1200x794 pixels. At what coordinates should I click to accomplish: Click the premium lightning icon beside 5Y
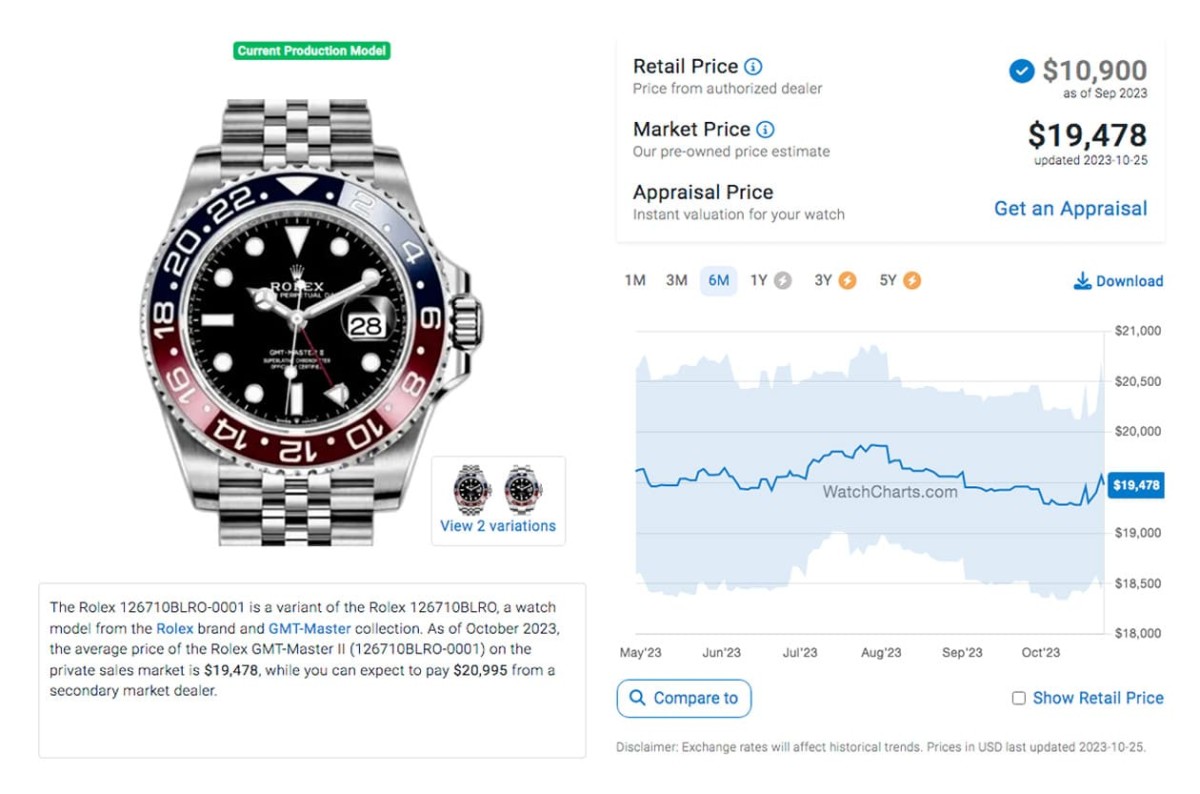[912, 281]
